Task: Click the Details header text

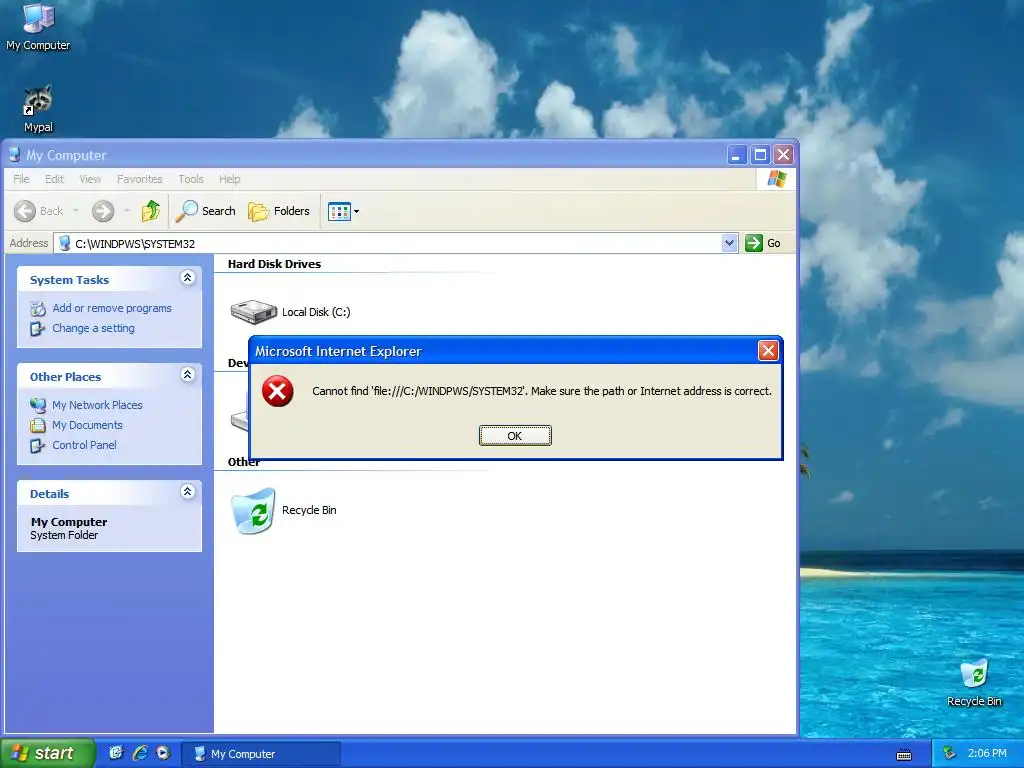Action: click(x=49, y=494)
